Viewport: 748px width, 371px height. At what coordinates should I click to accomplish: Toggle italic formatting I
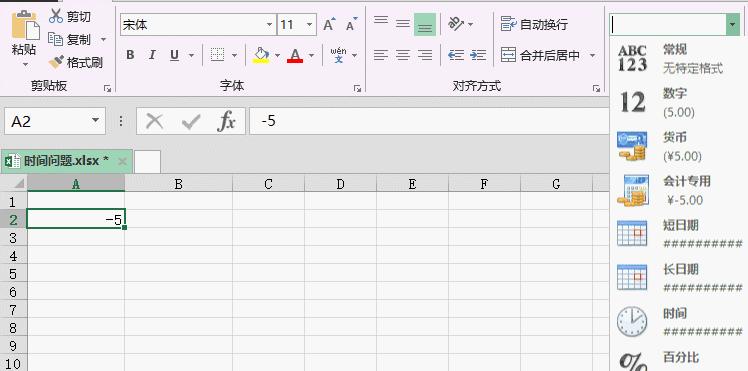click(152, 55)
